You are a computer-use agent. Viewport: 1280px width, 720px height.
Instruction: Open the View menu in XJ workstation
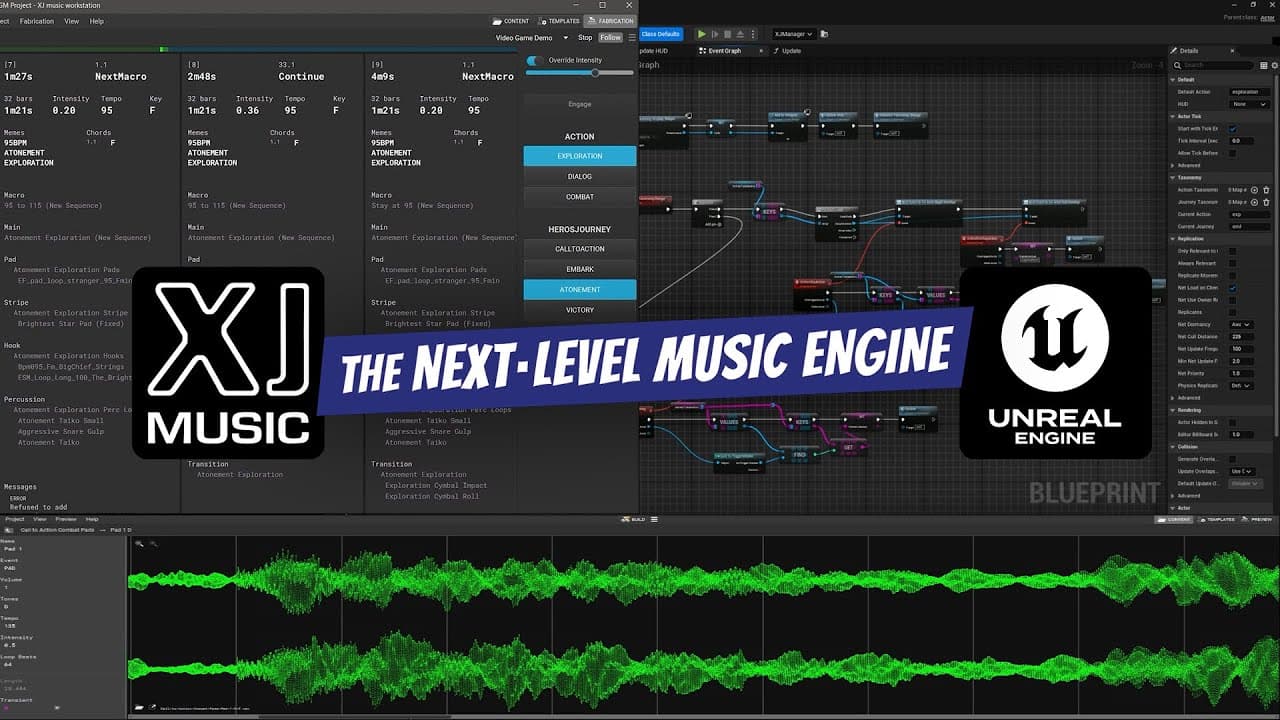click(72, 21)
